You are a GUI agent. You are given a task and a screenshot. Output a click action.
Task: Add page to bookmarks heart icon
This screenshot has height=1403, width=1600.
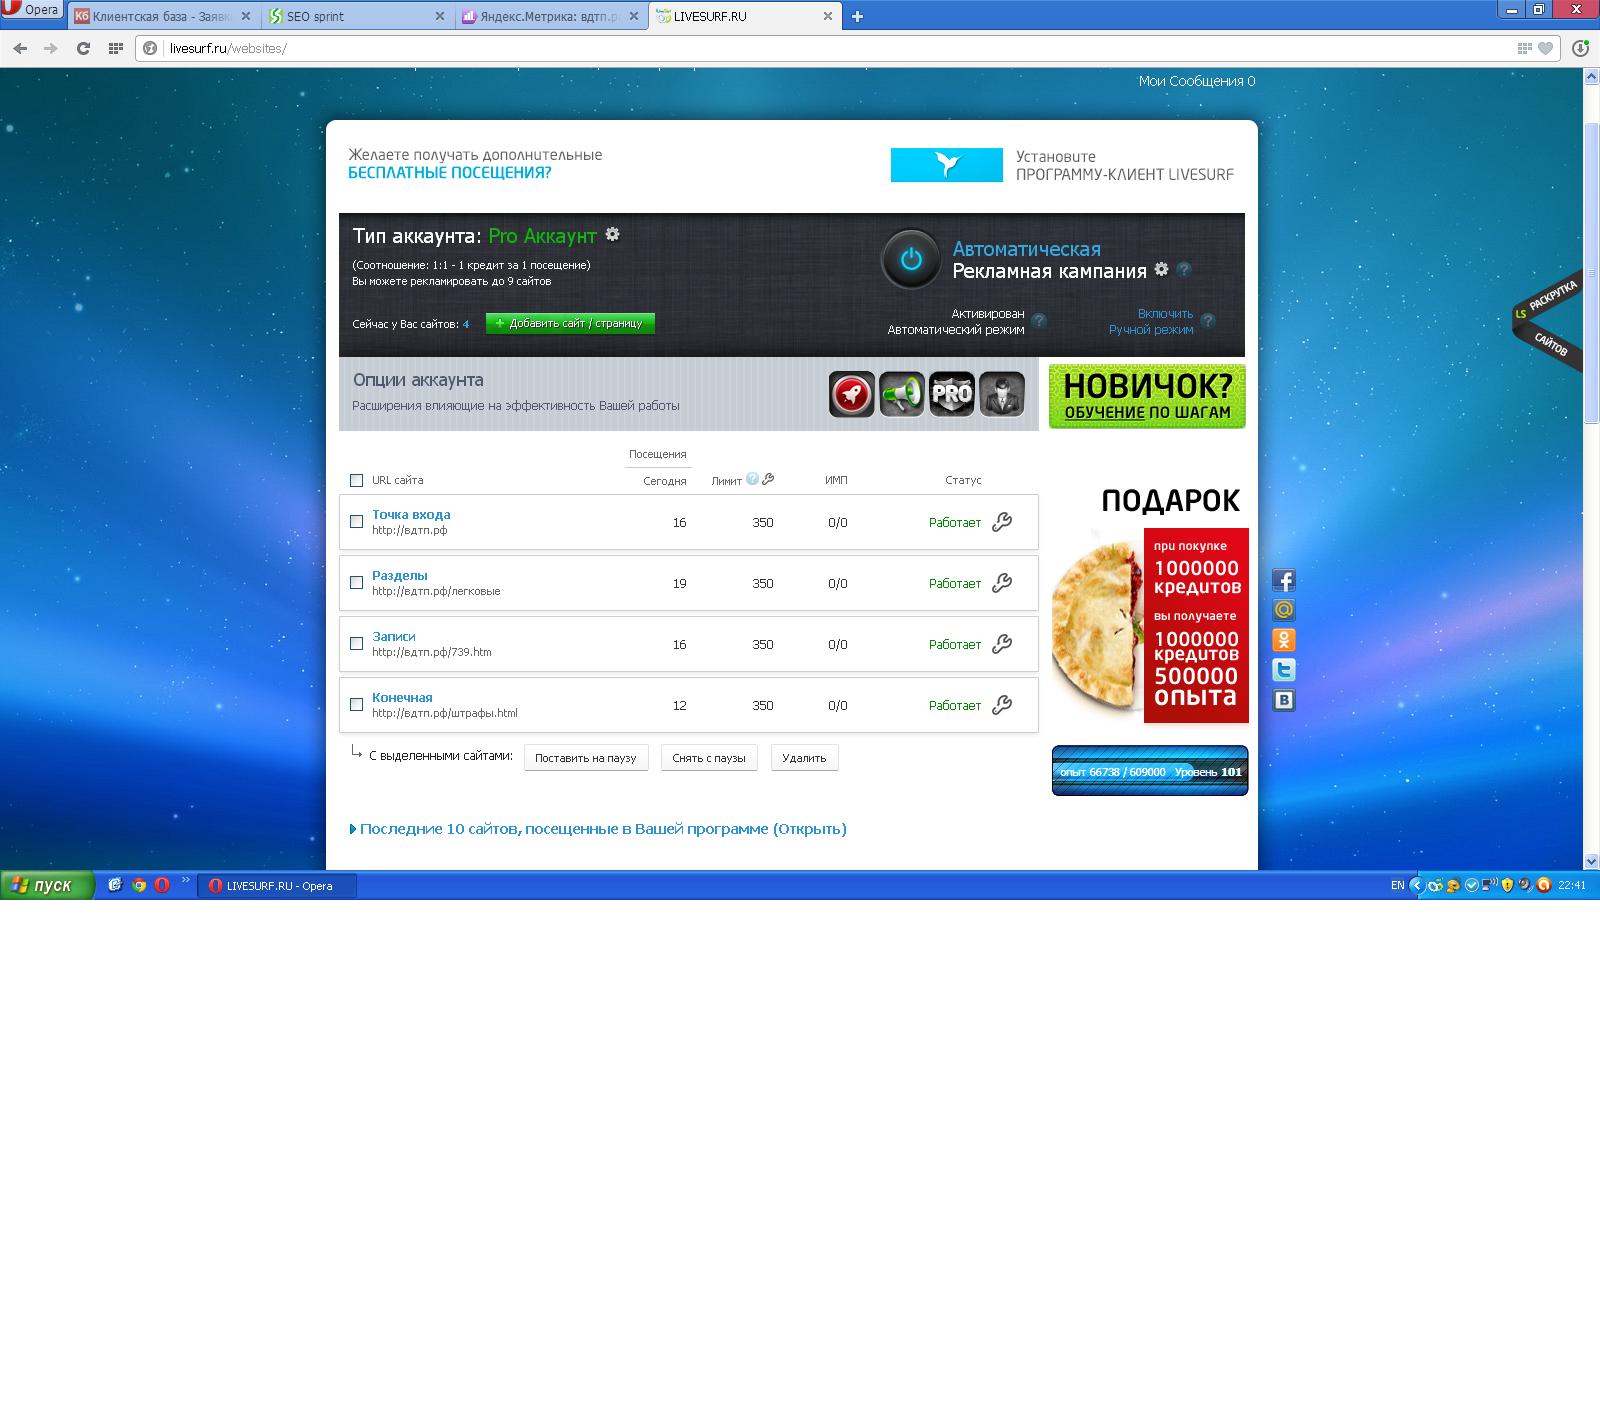(1545, 48)
